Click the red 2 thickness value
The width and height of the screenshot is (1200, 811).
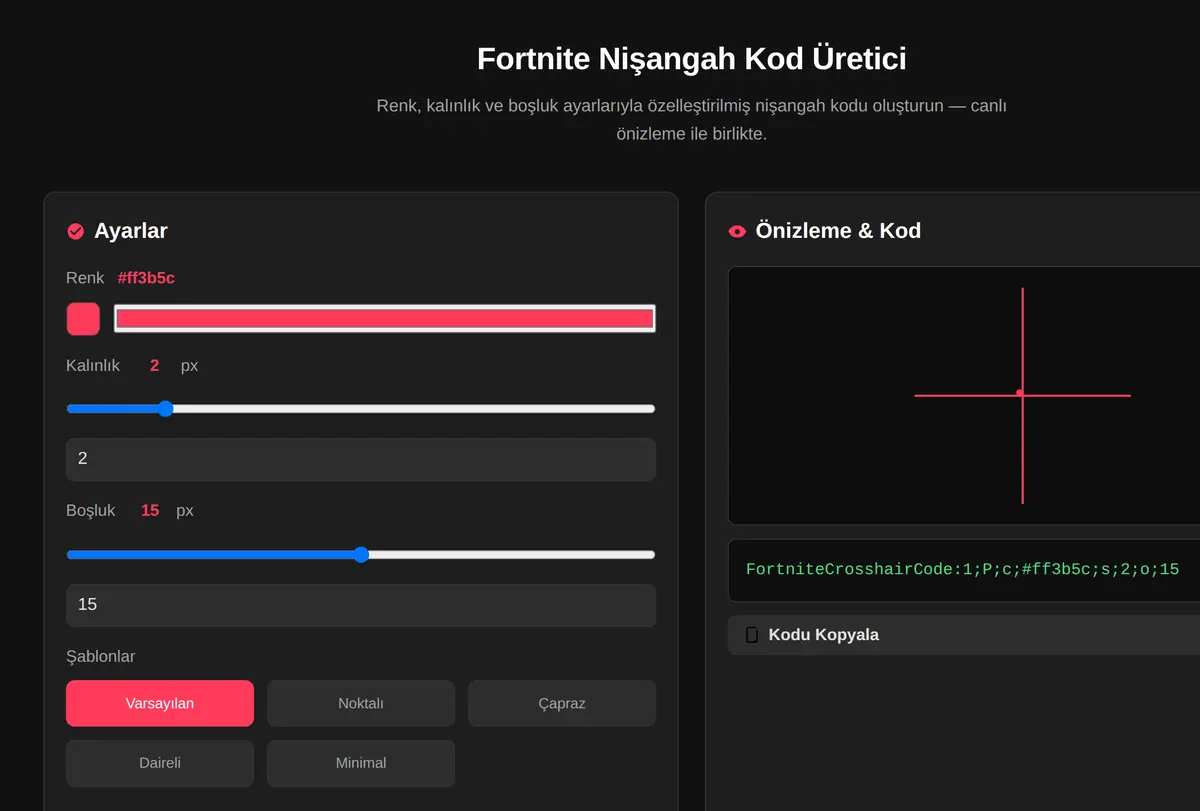pos(154,366)
